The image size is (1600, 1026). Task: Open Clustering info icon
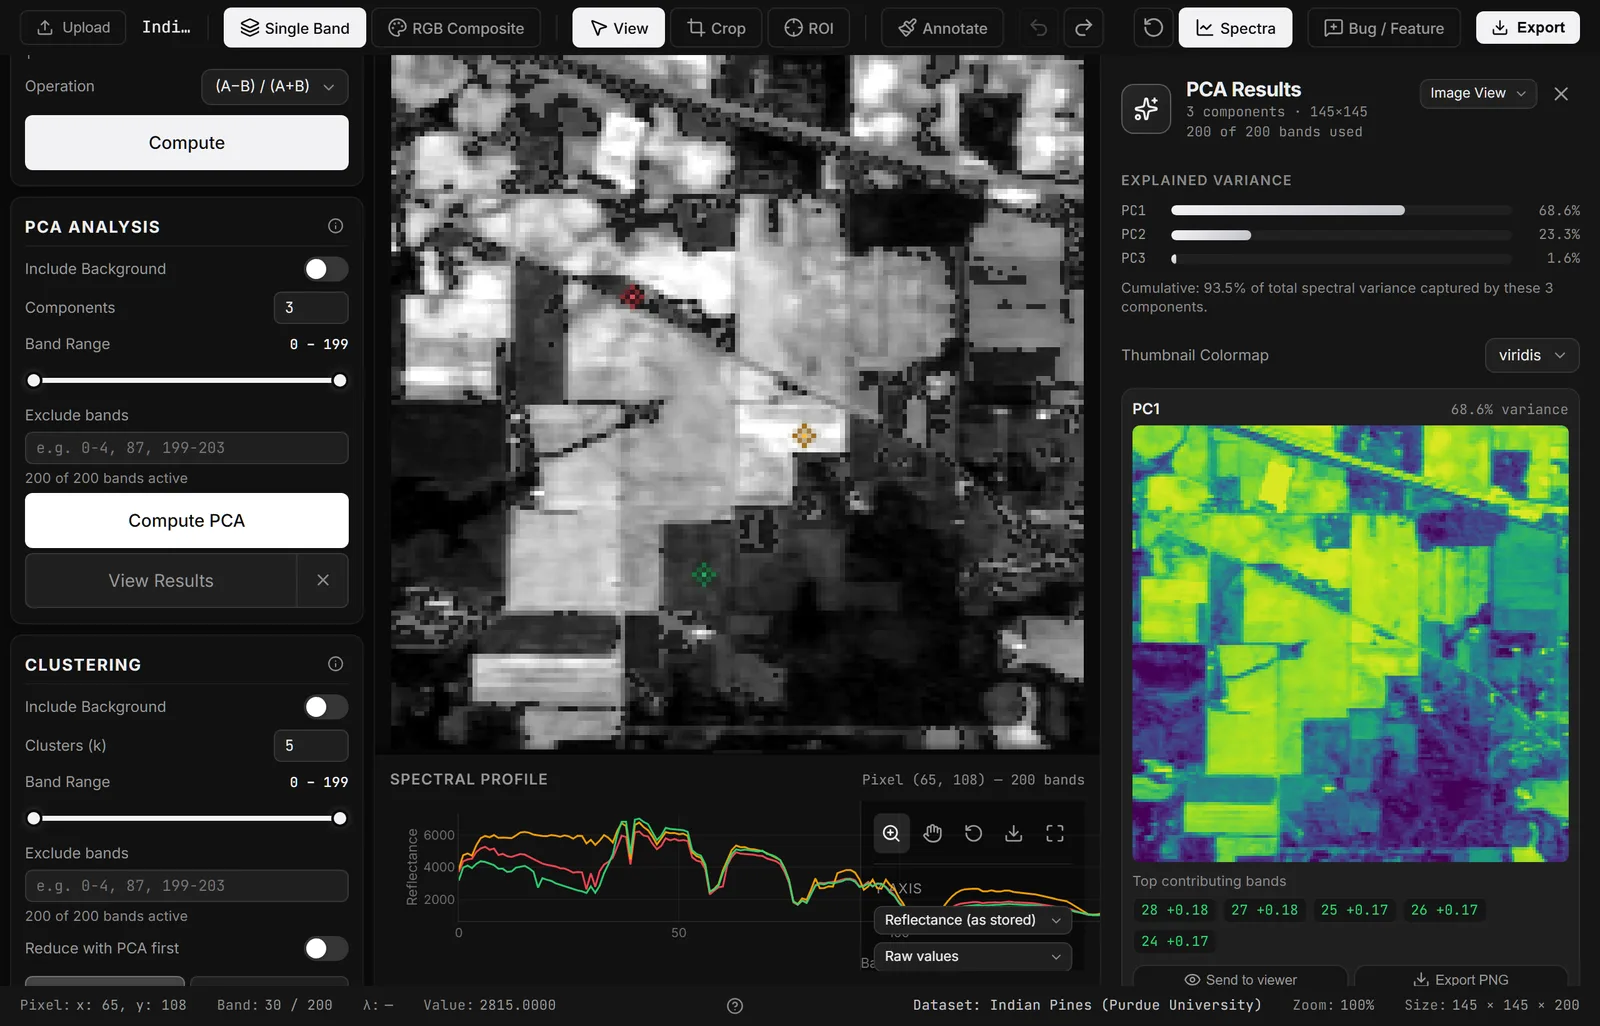click(336, 664)
